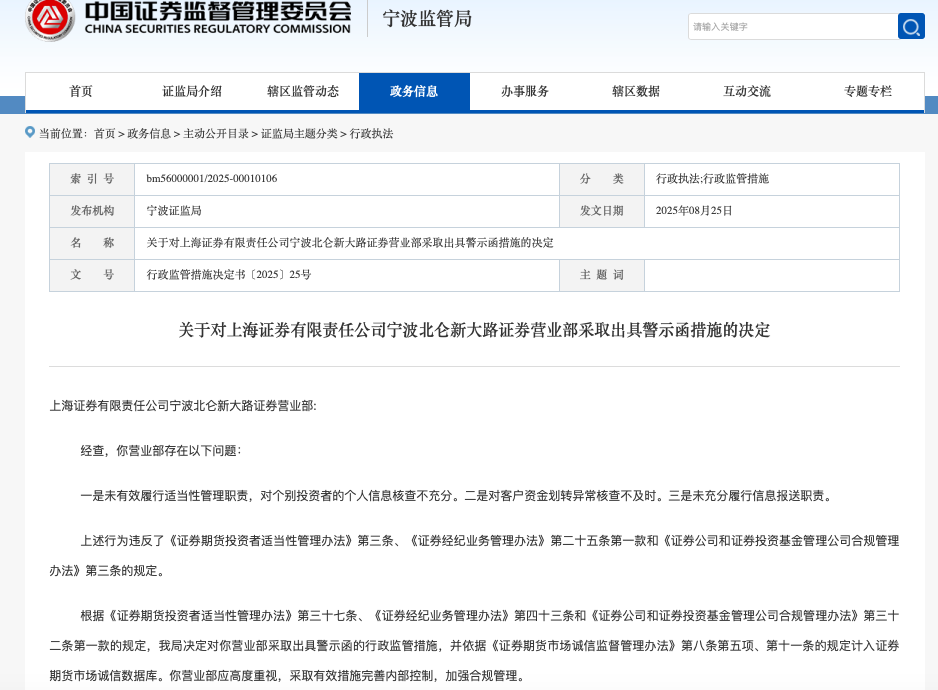Click the paragraph starting 一是未有效履行适当性管理职责

[x=458, y=496]
